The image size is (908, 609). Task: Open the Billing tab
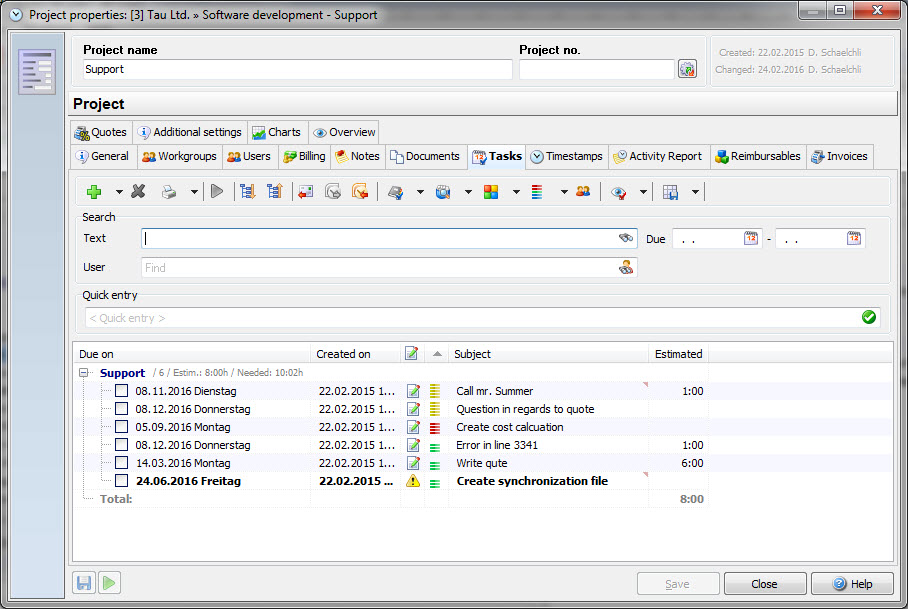(304, 157)
